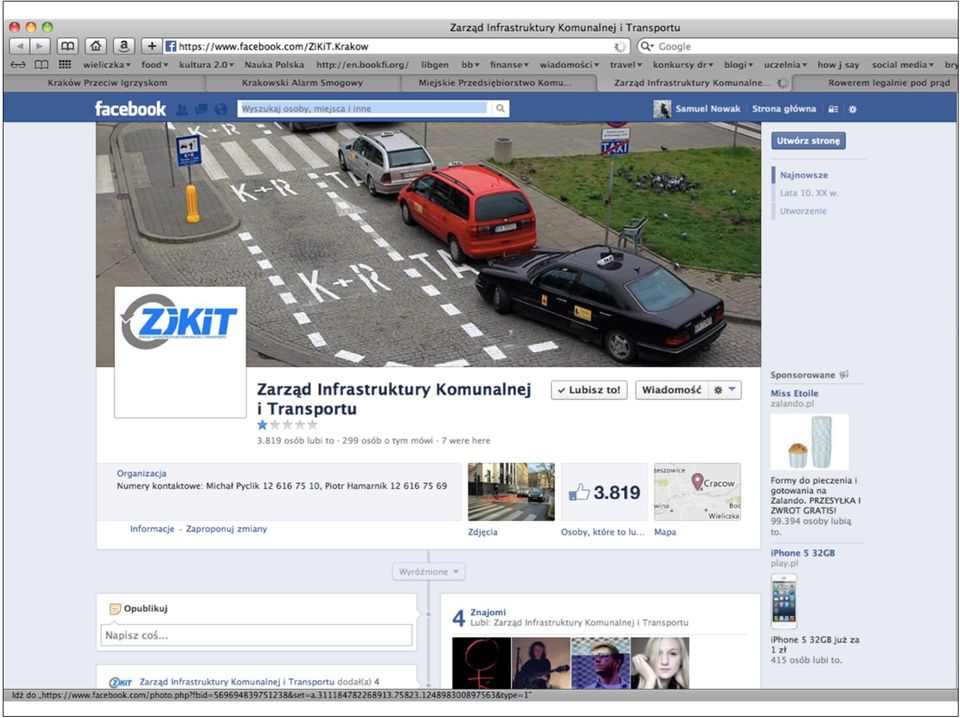Click the blonde woman friend photo
The width and height of the screenshot is (960, 718).
(660, 663)
